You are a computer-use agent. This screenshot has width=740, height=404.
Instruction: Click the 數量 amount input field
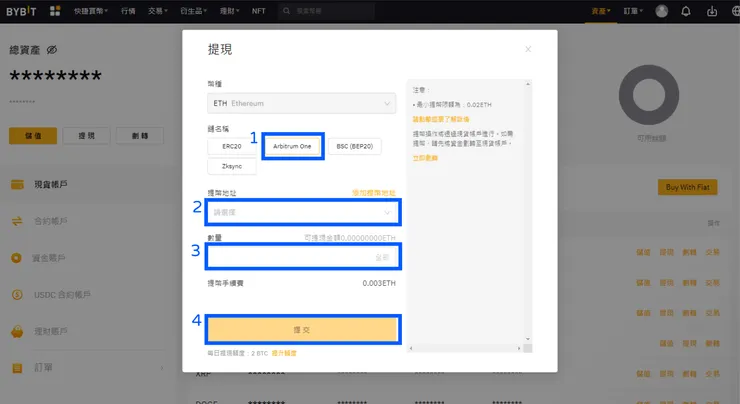point(303,257)
